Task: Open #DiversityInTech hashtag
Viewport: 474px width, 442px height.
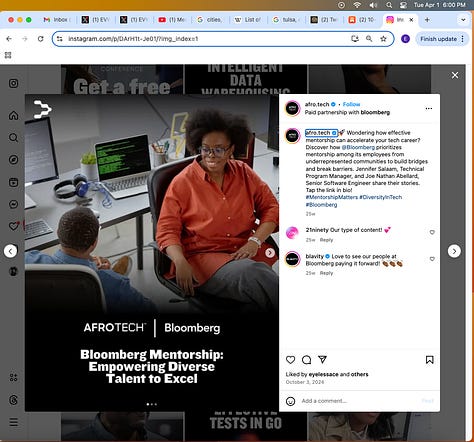Action: point(380,197)
